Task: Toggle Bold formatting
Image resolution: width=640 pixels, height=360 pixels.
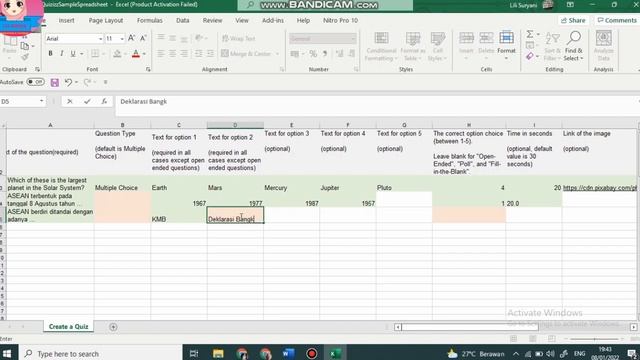Action: pos(50,53)
